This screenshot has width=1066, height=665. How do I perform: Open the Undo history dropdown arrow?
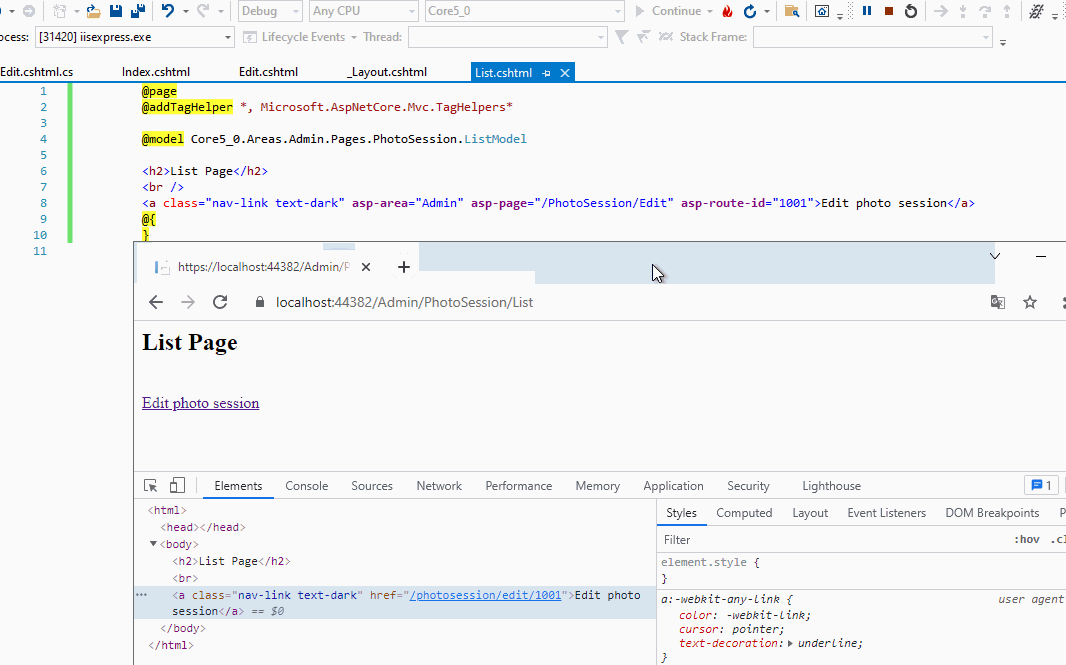[x=186, y=11]
